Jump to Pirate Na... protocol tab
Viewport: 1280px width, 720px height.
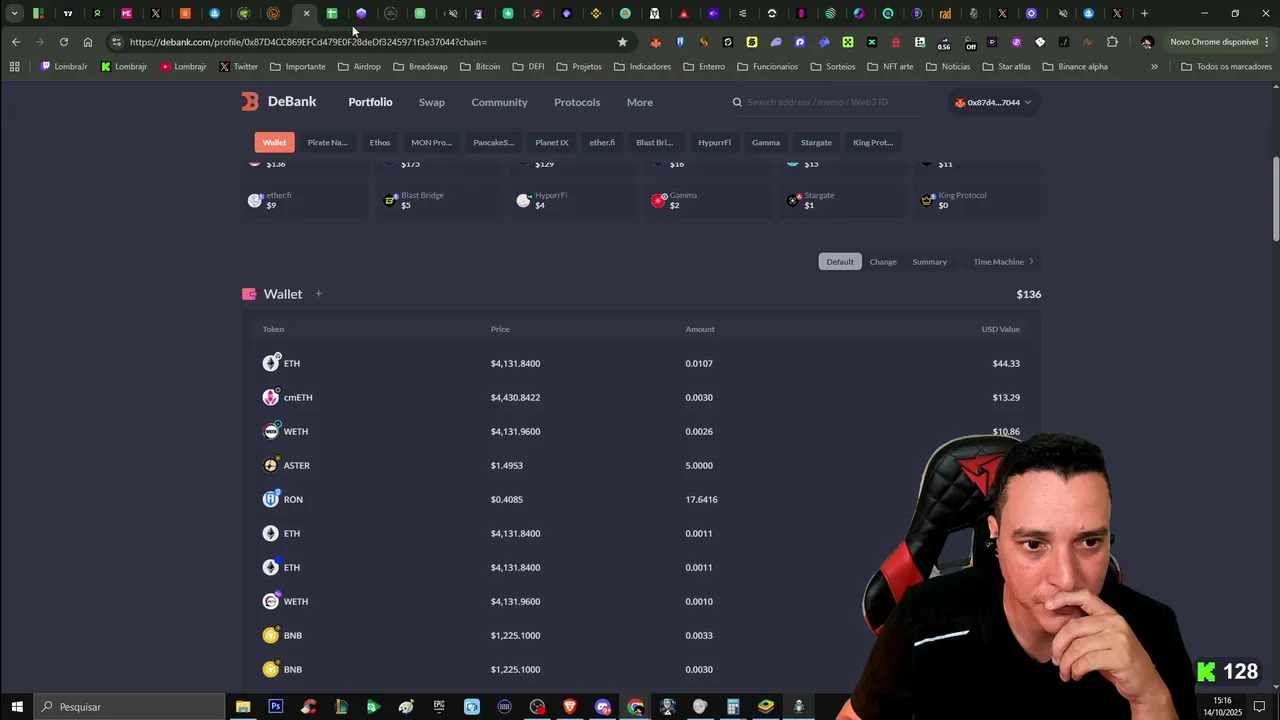pyautogui.click(x=327, y=142)
